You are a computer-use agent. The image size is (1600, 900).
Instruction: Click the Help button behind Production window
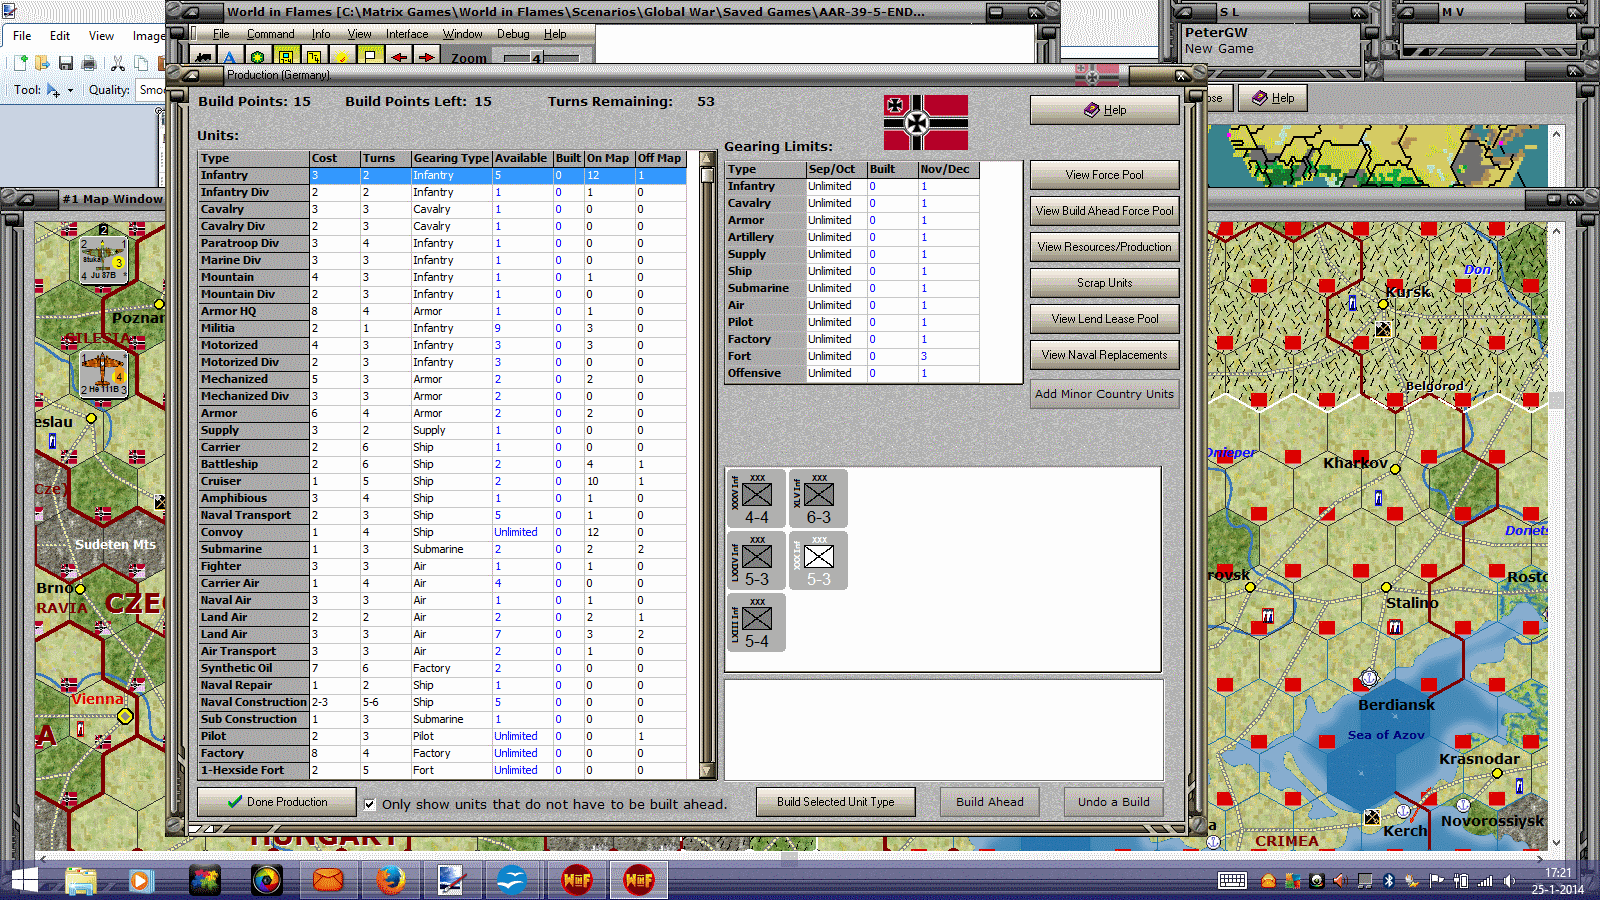1273,98
